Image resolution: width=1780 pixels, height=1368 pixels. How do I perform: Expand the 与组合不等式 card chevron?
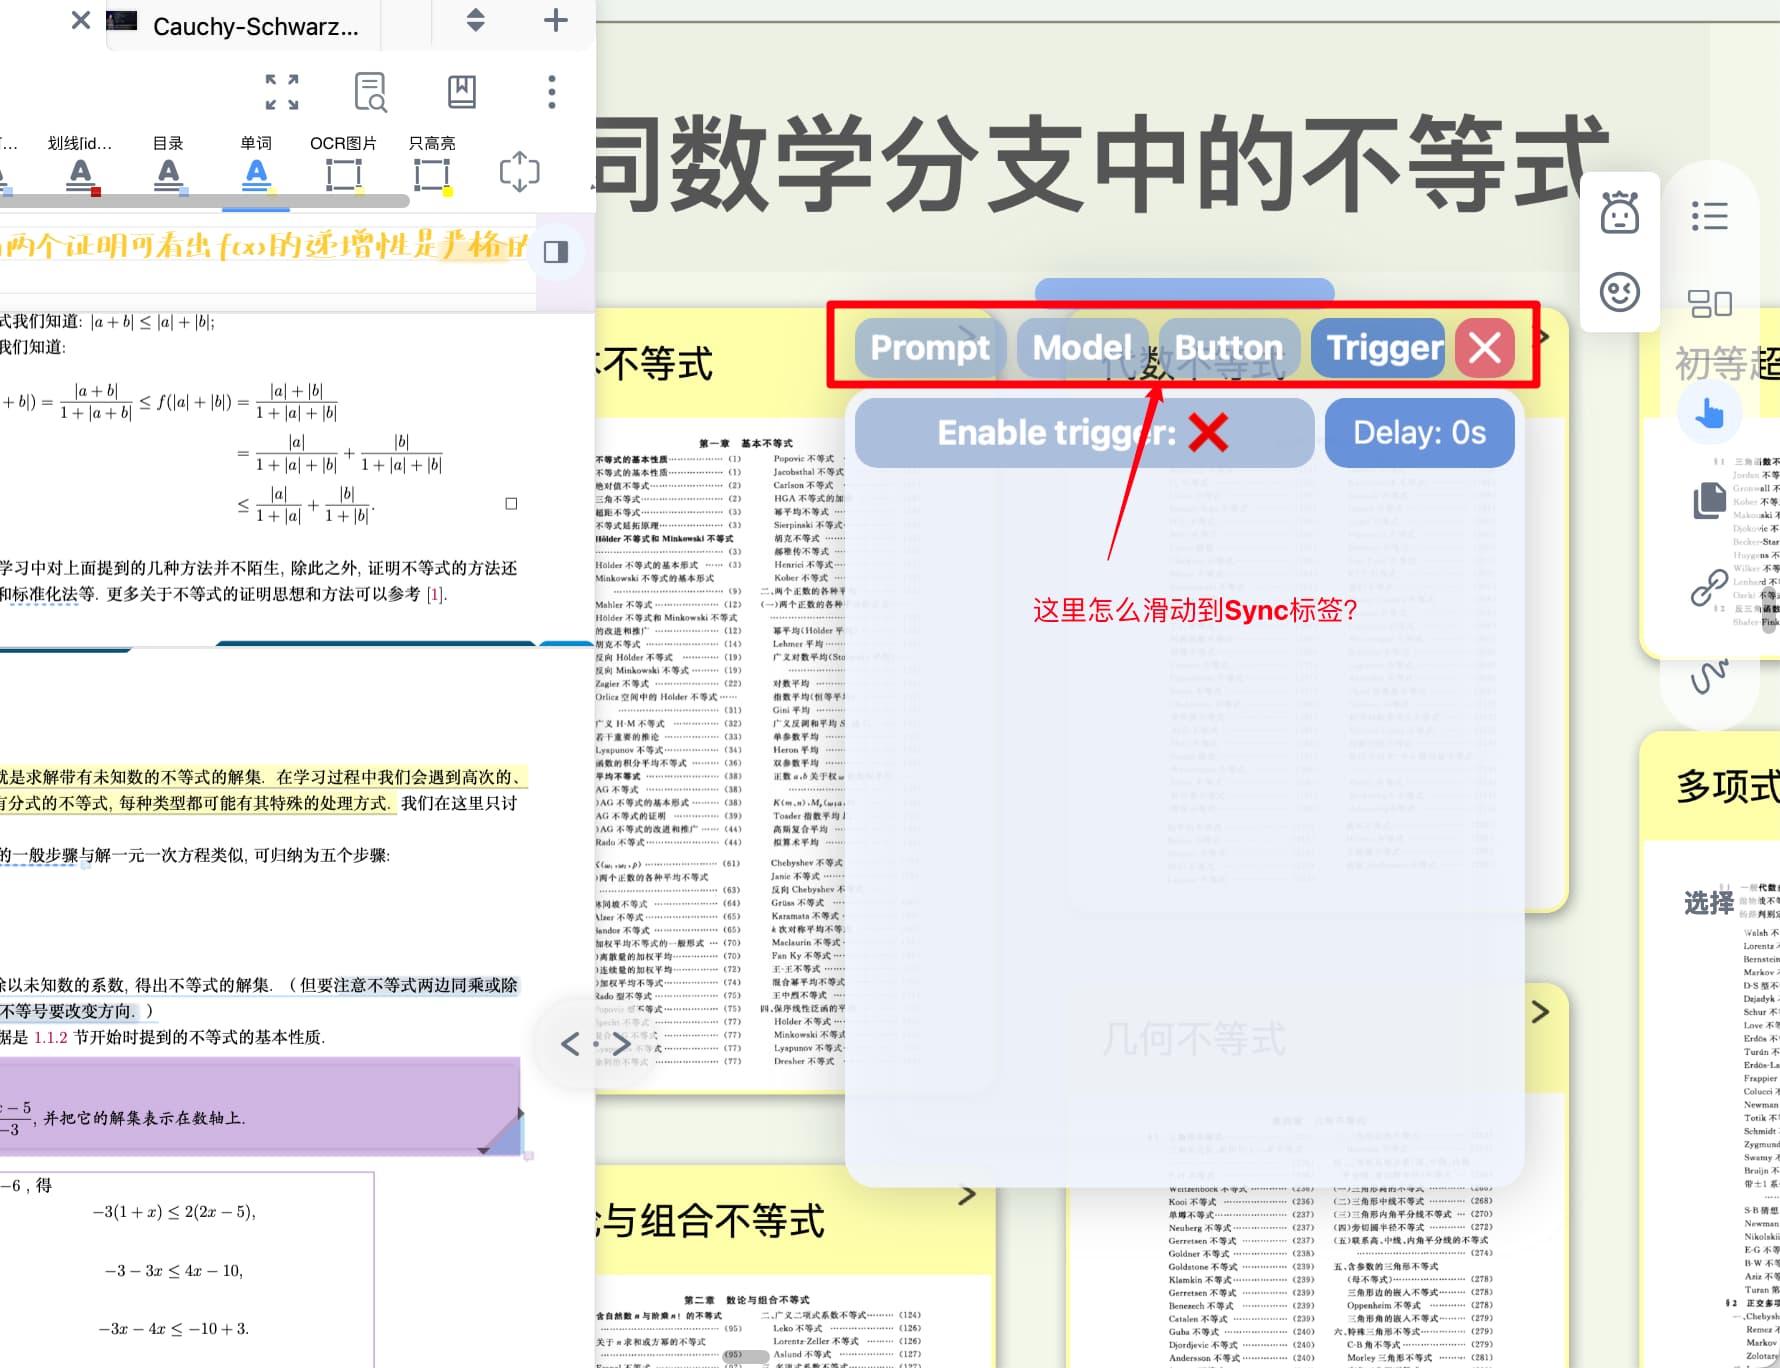967,1195
